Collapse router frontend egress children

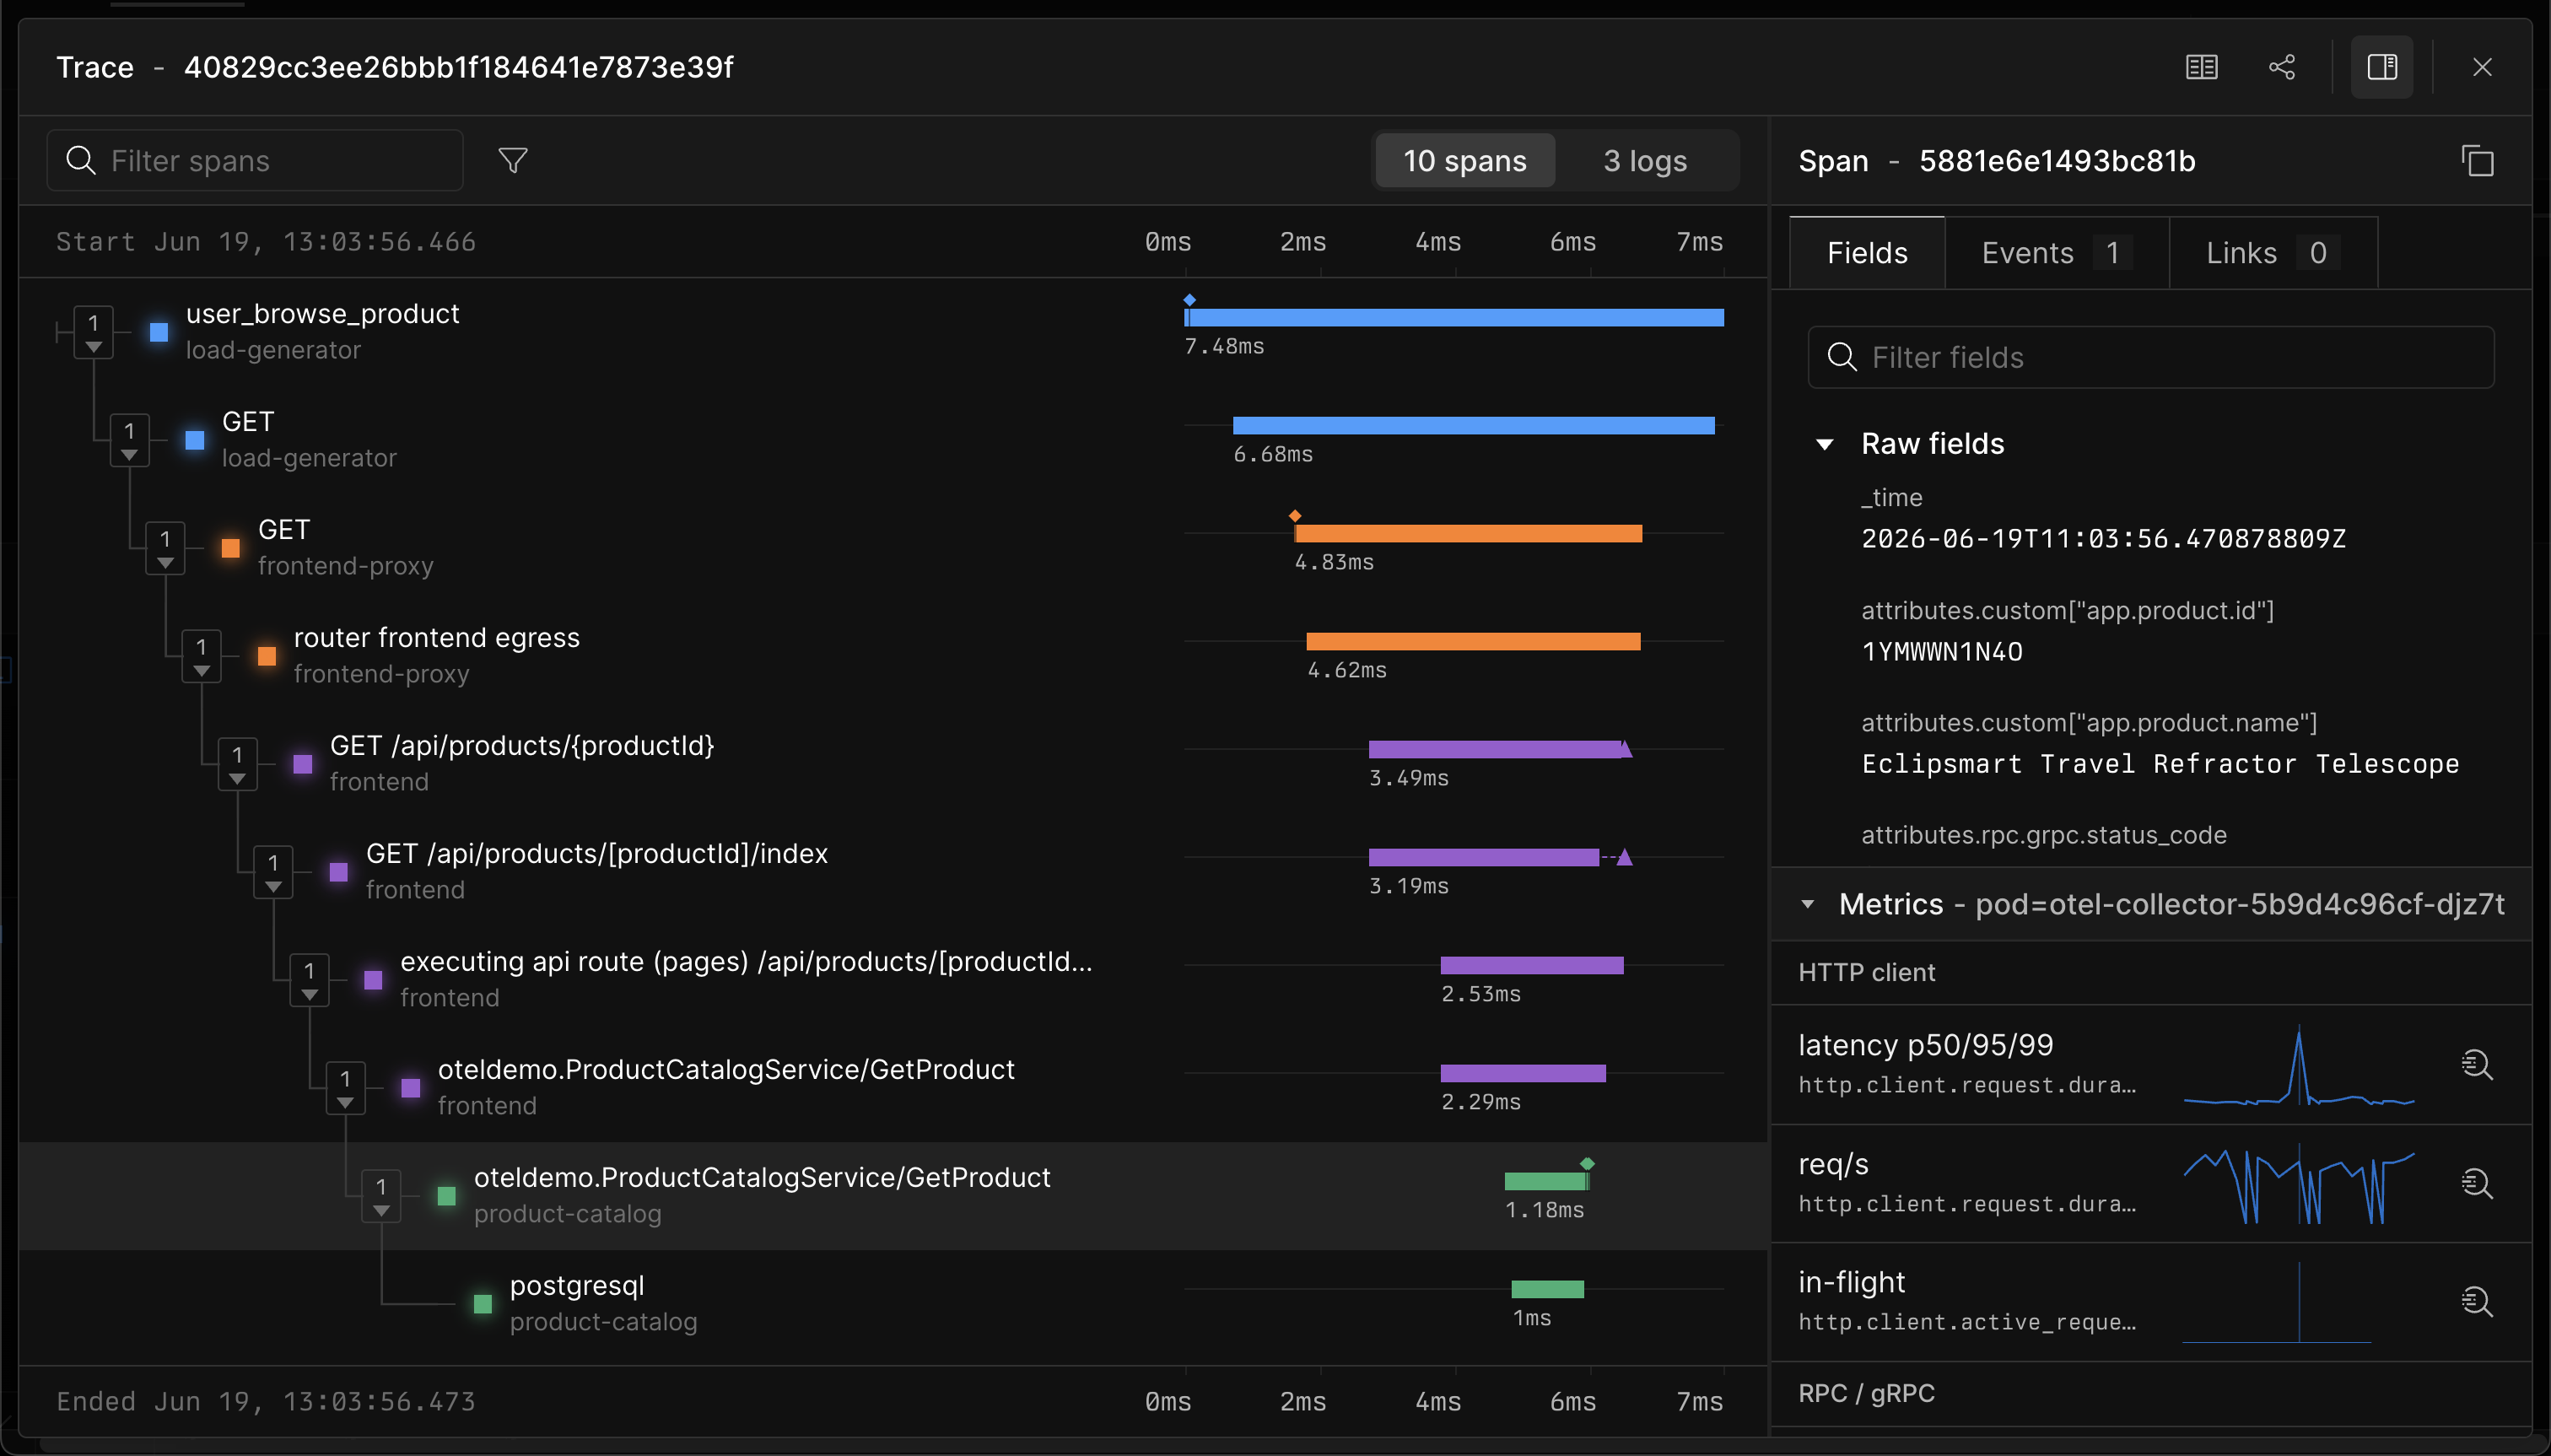(201, 656)
